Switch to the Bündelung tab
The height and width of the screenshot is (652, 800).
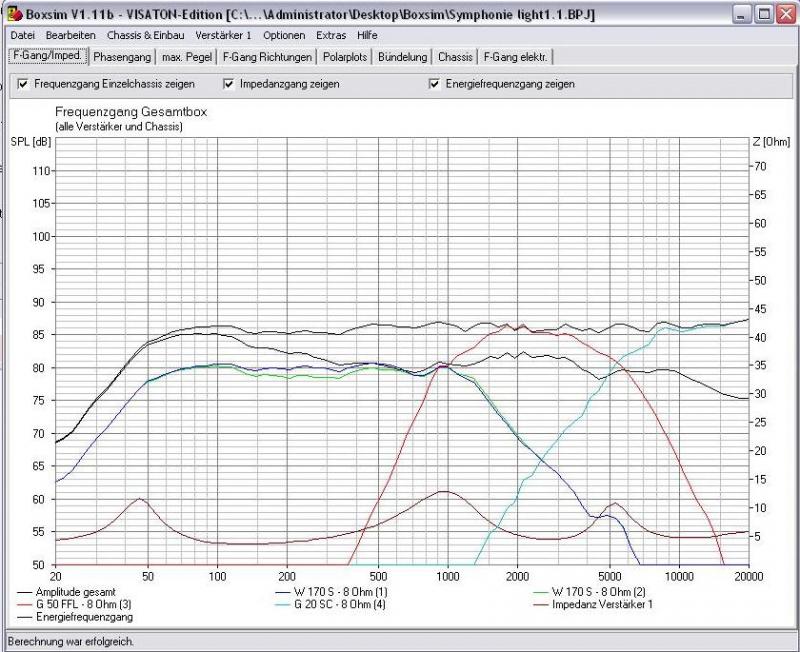point(402,57)
